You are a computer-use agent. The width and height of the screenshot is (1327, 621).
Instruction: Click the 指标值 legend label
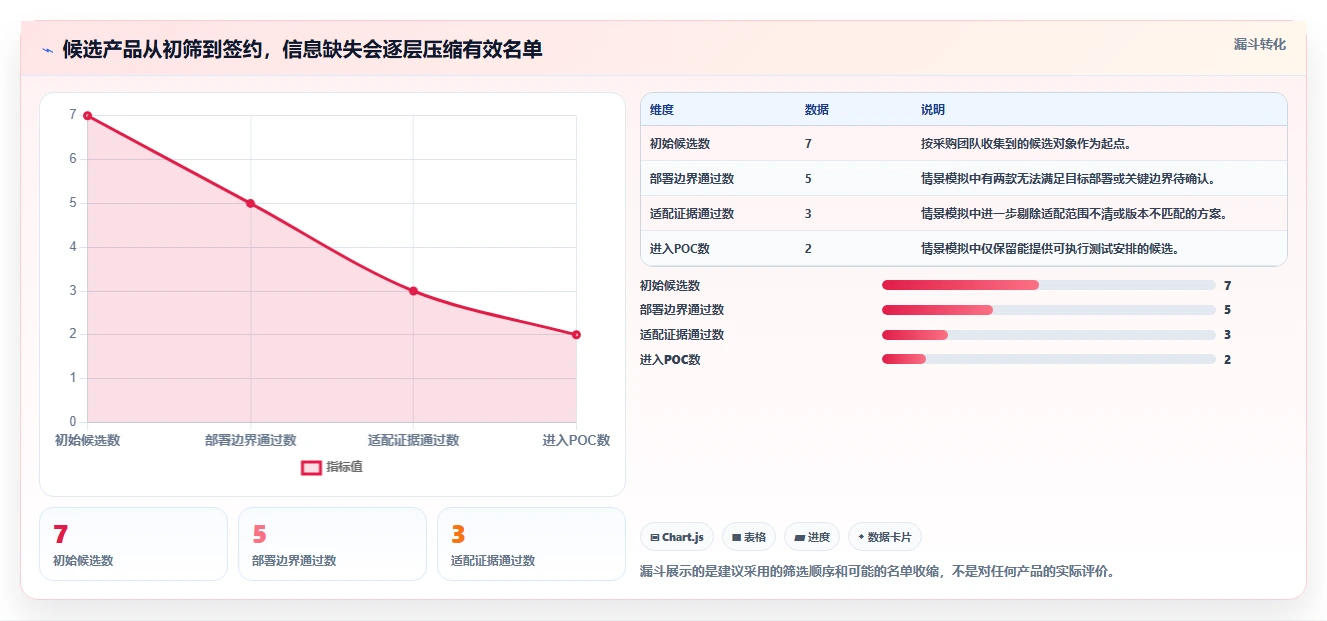(344, 467)
